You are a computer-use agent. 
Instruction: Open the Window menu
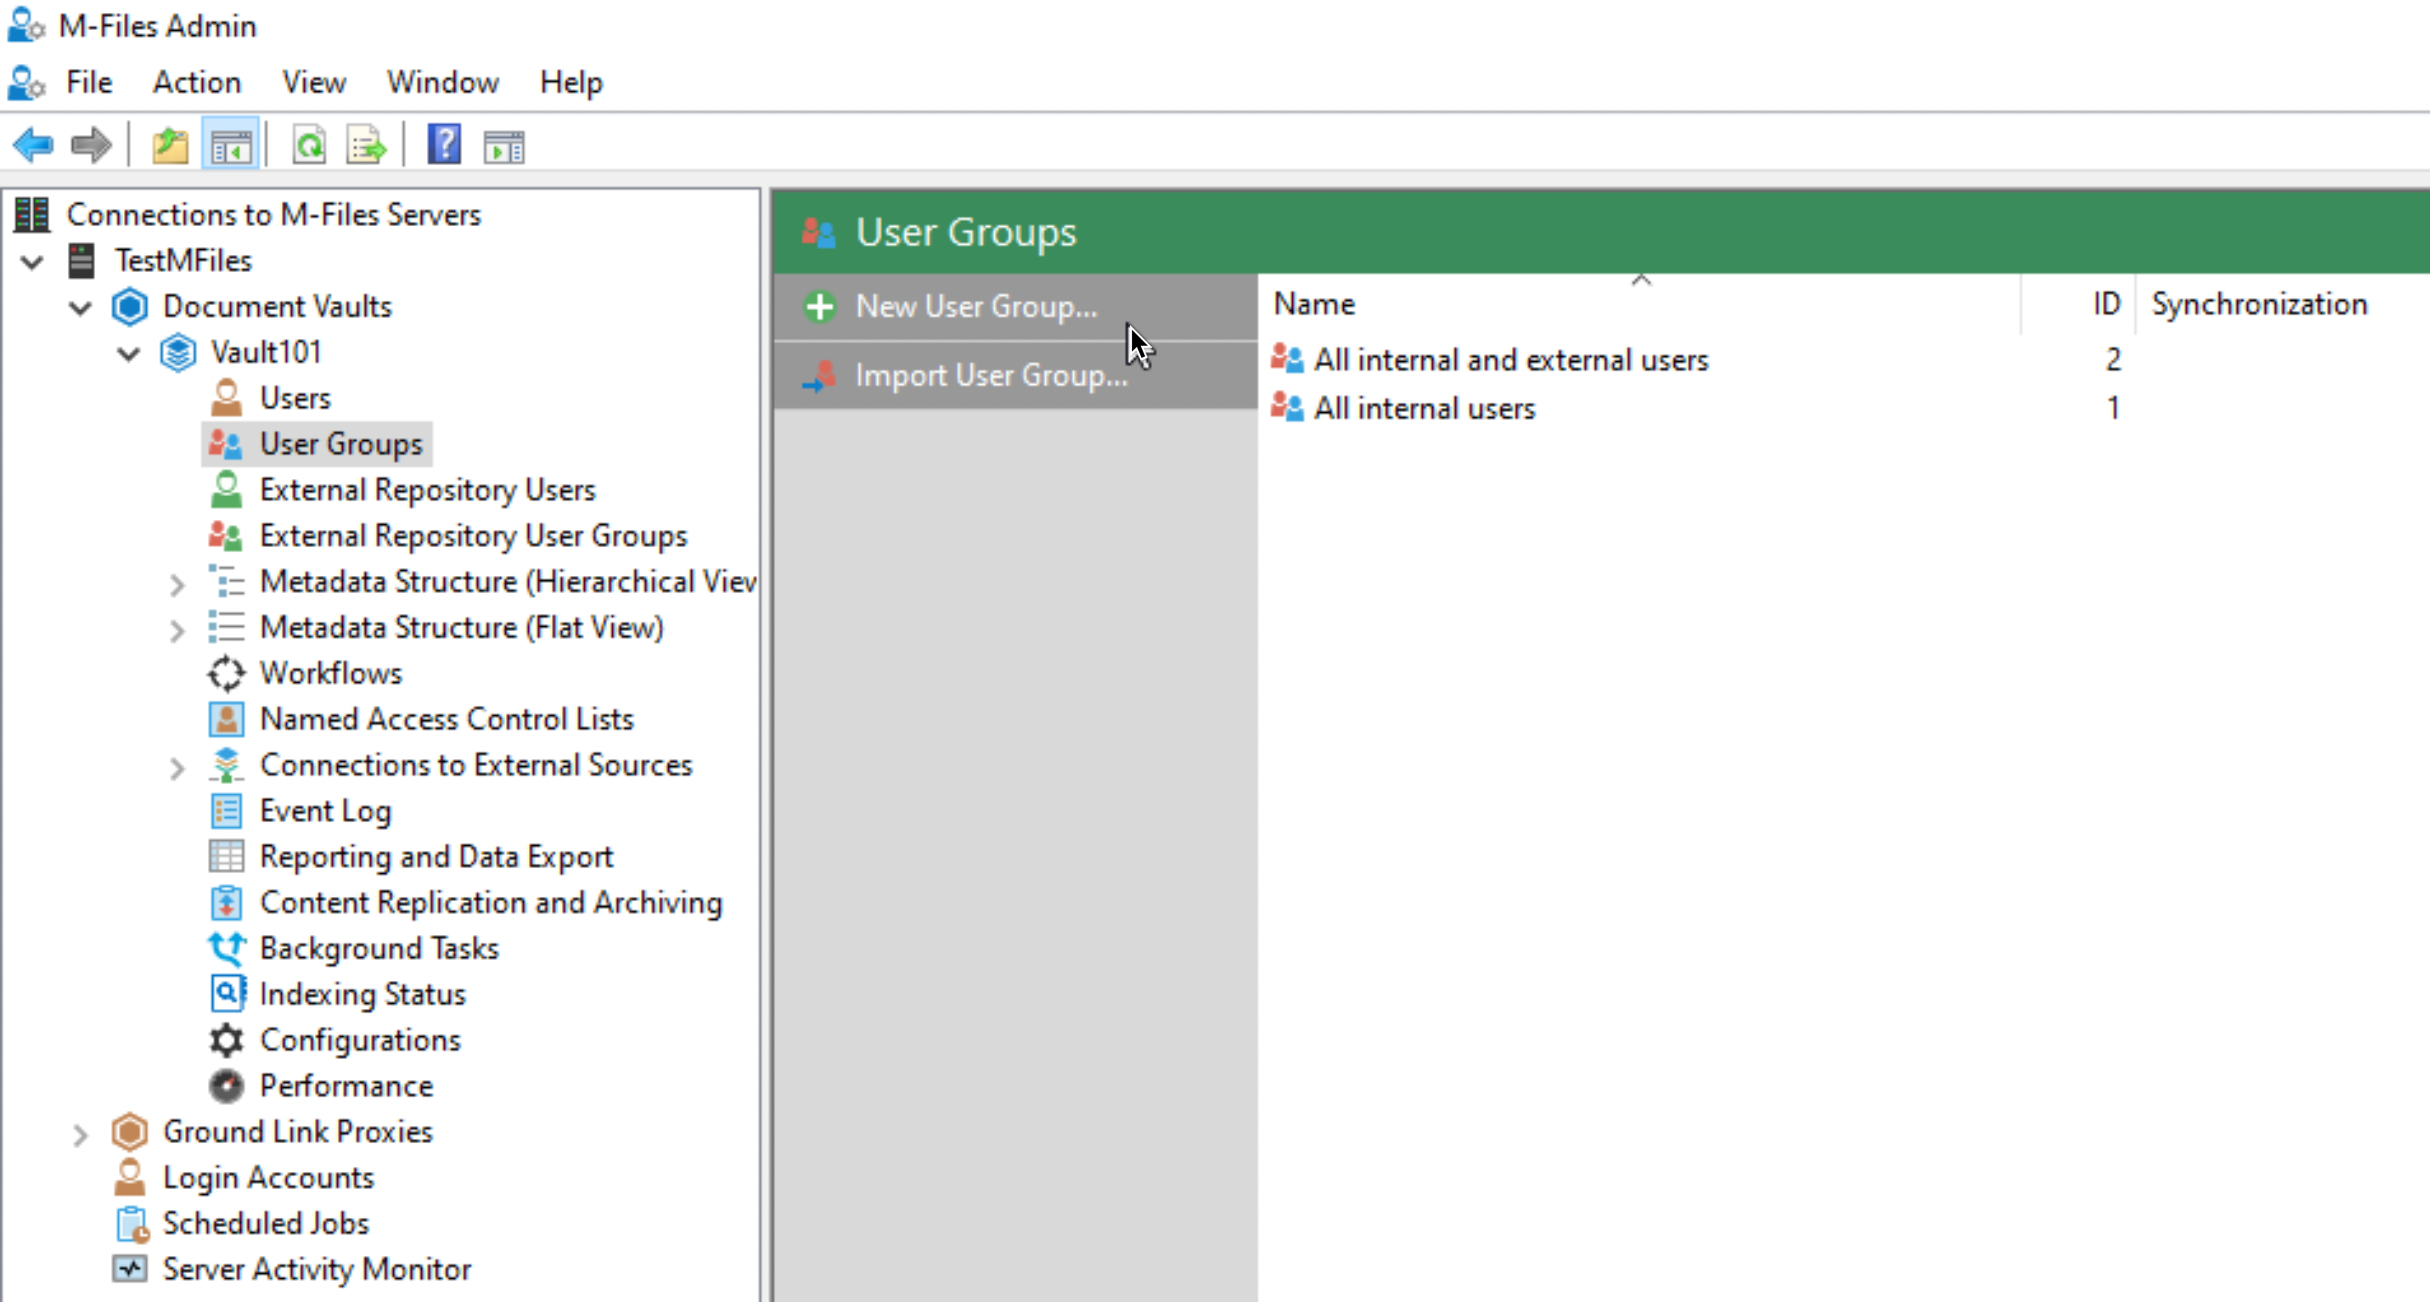pyautogui.click(x=443, y=82)
